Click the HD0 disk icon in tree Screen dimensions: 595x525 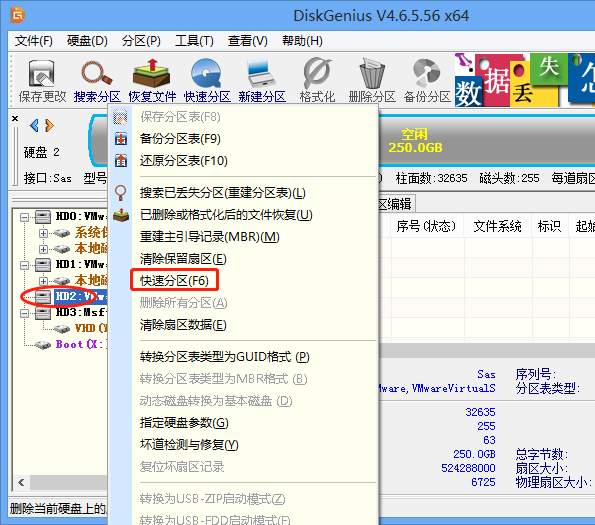click(x=43, y=217)
